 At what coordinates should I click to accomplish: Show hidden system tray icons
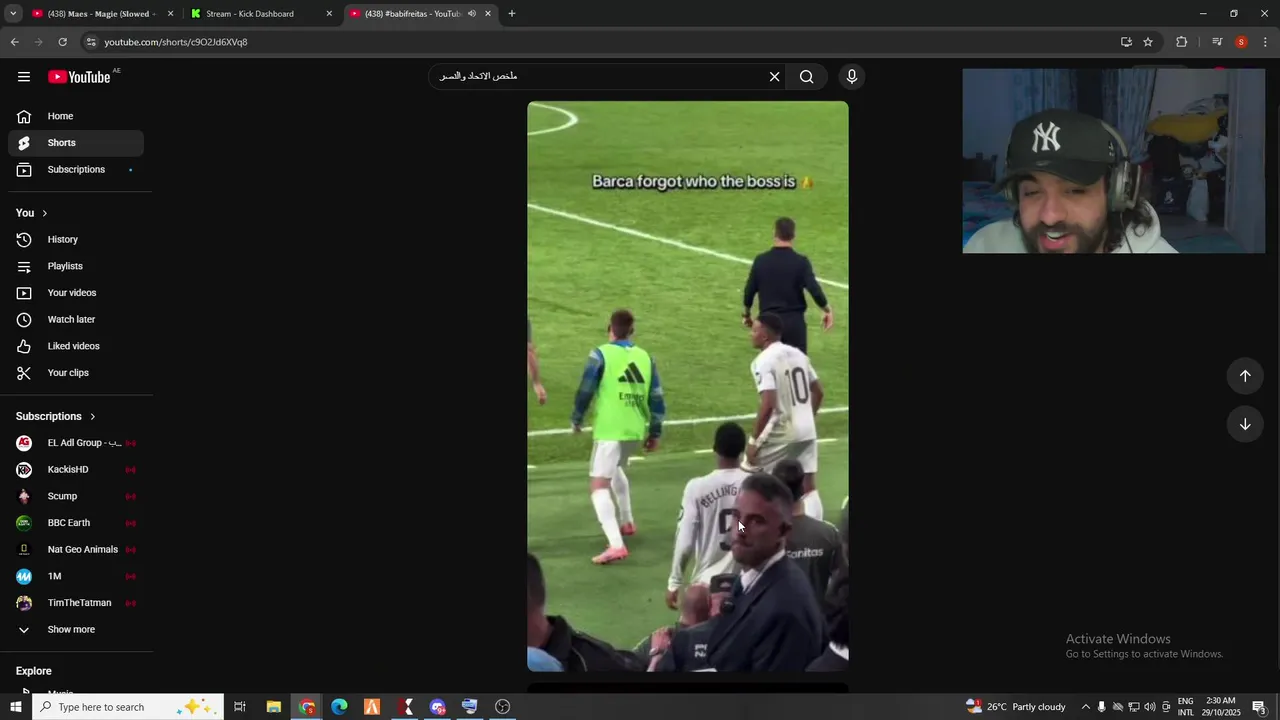coord(1086,707)
